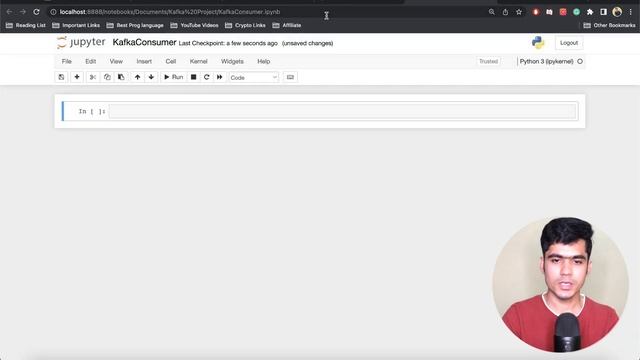Open the View menu

pyautogui.click(x=116, y=61)
